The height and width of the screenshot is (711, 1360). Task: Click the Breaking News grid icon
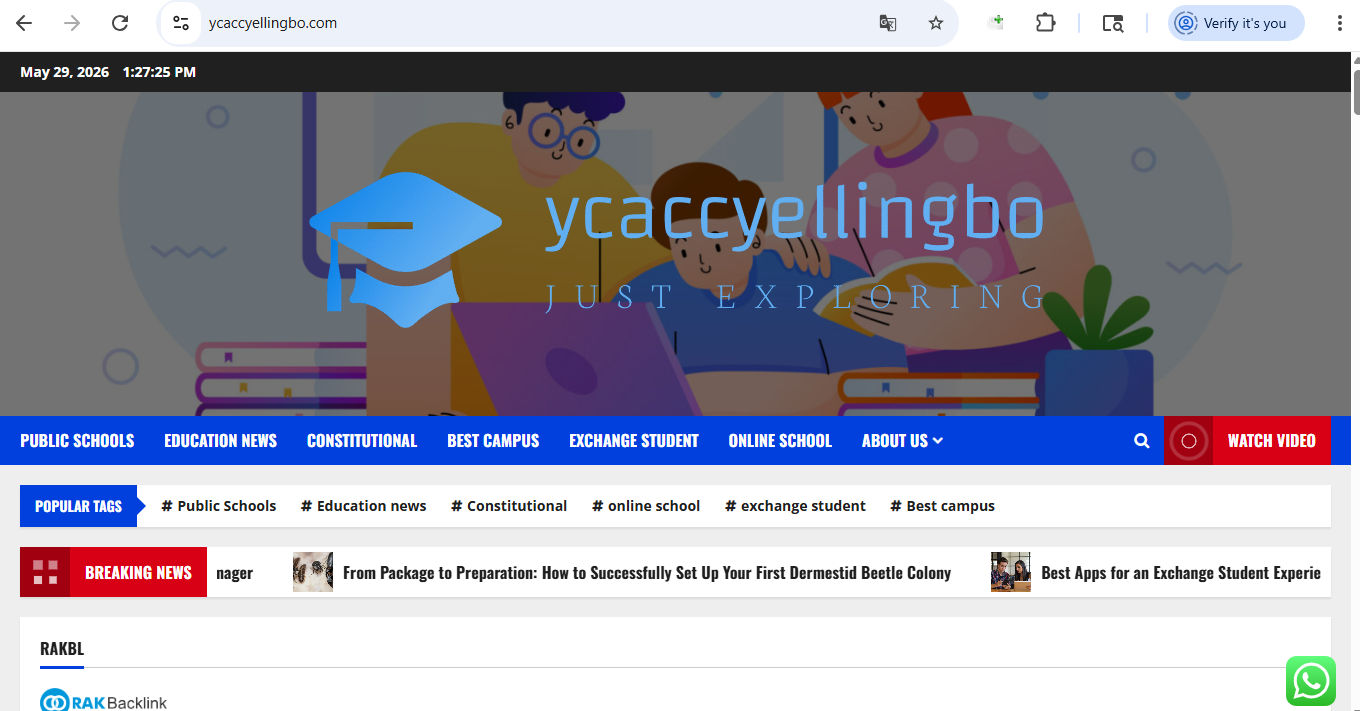pos(45,572)
